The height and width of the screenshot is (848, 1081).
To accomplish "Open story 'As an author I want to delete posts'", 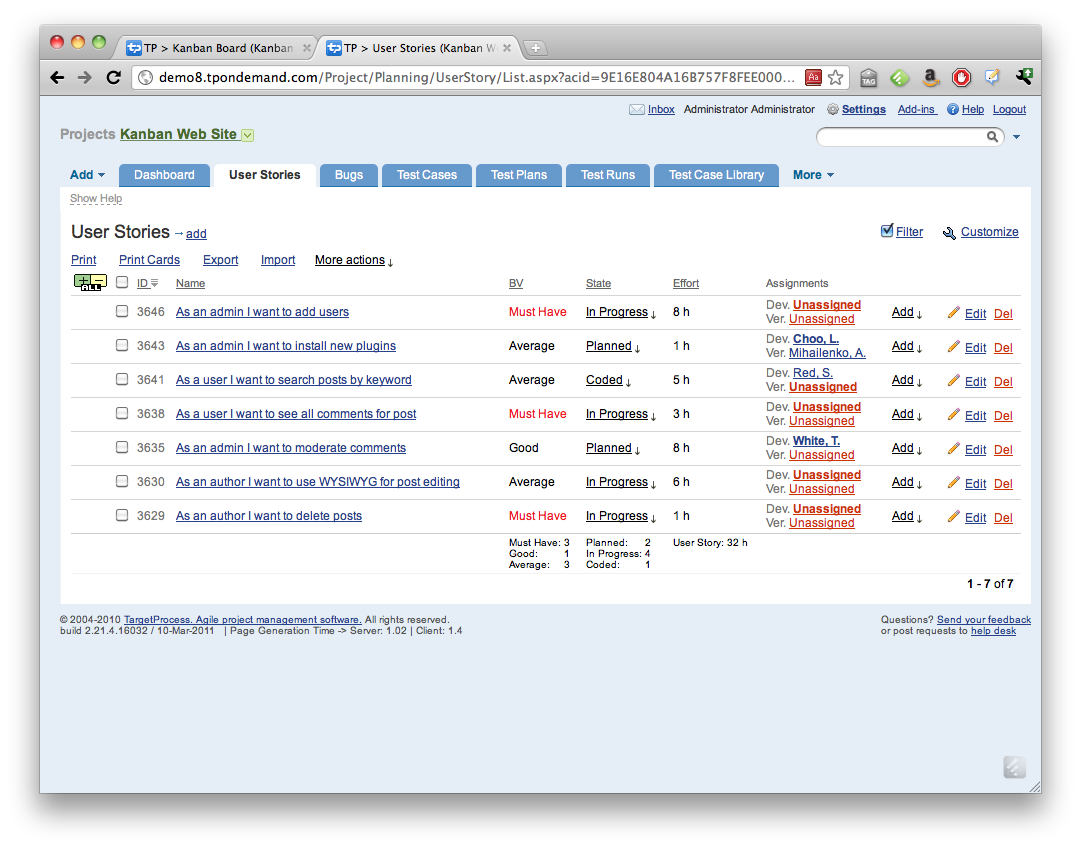I will [268, 516].
